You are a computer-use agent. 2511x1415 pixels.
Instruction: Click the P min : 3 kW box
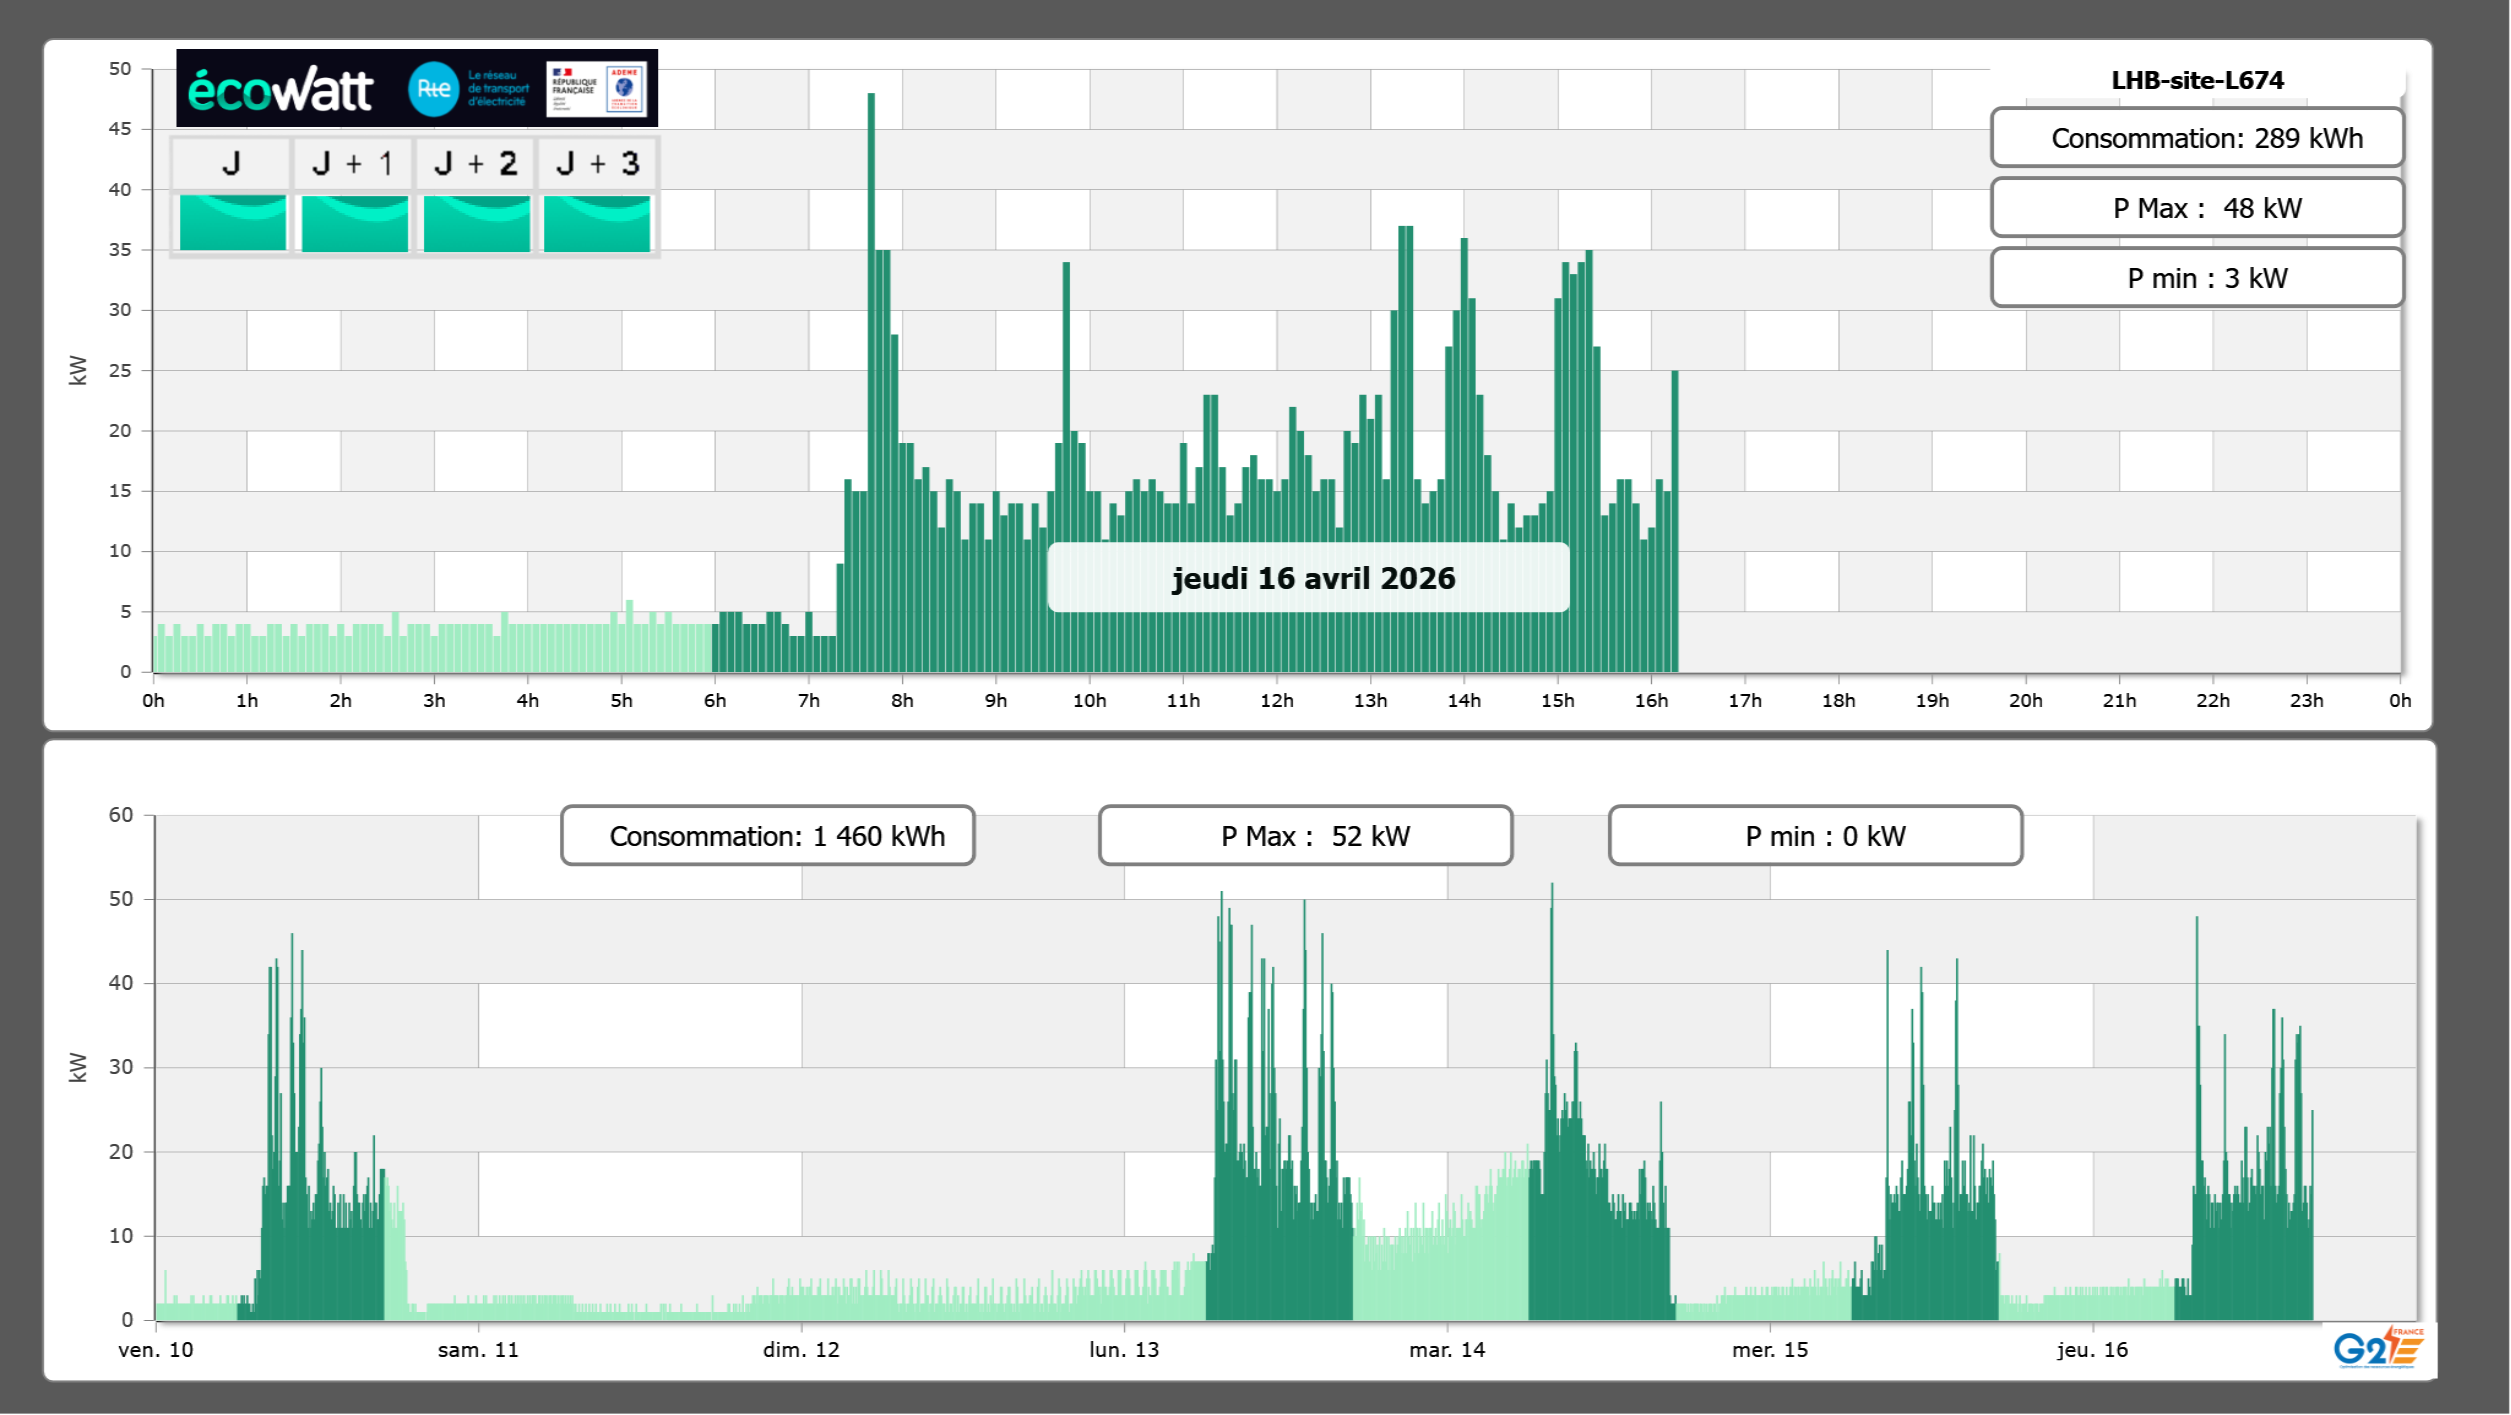[x=2196, y=278]
